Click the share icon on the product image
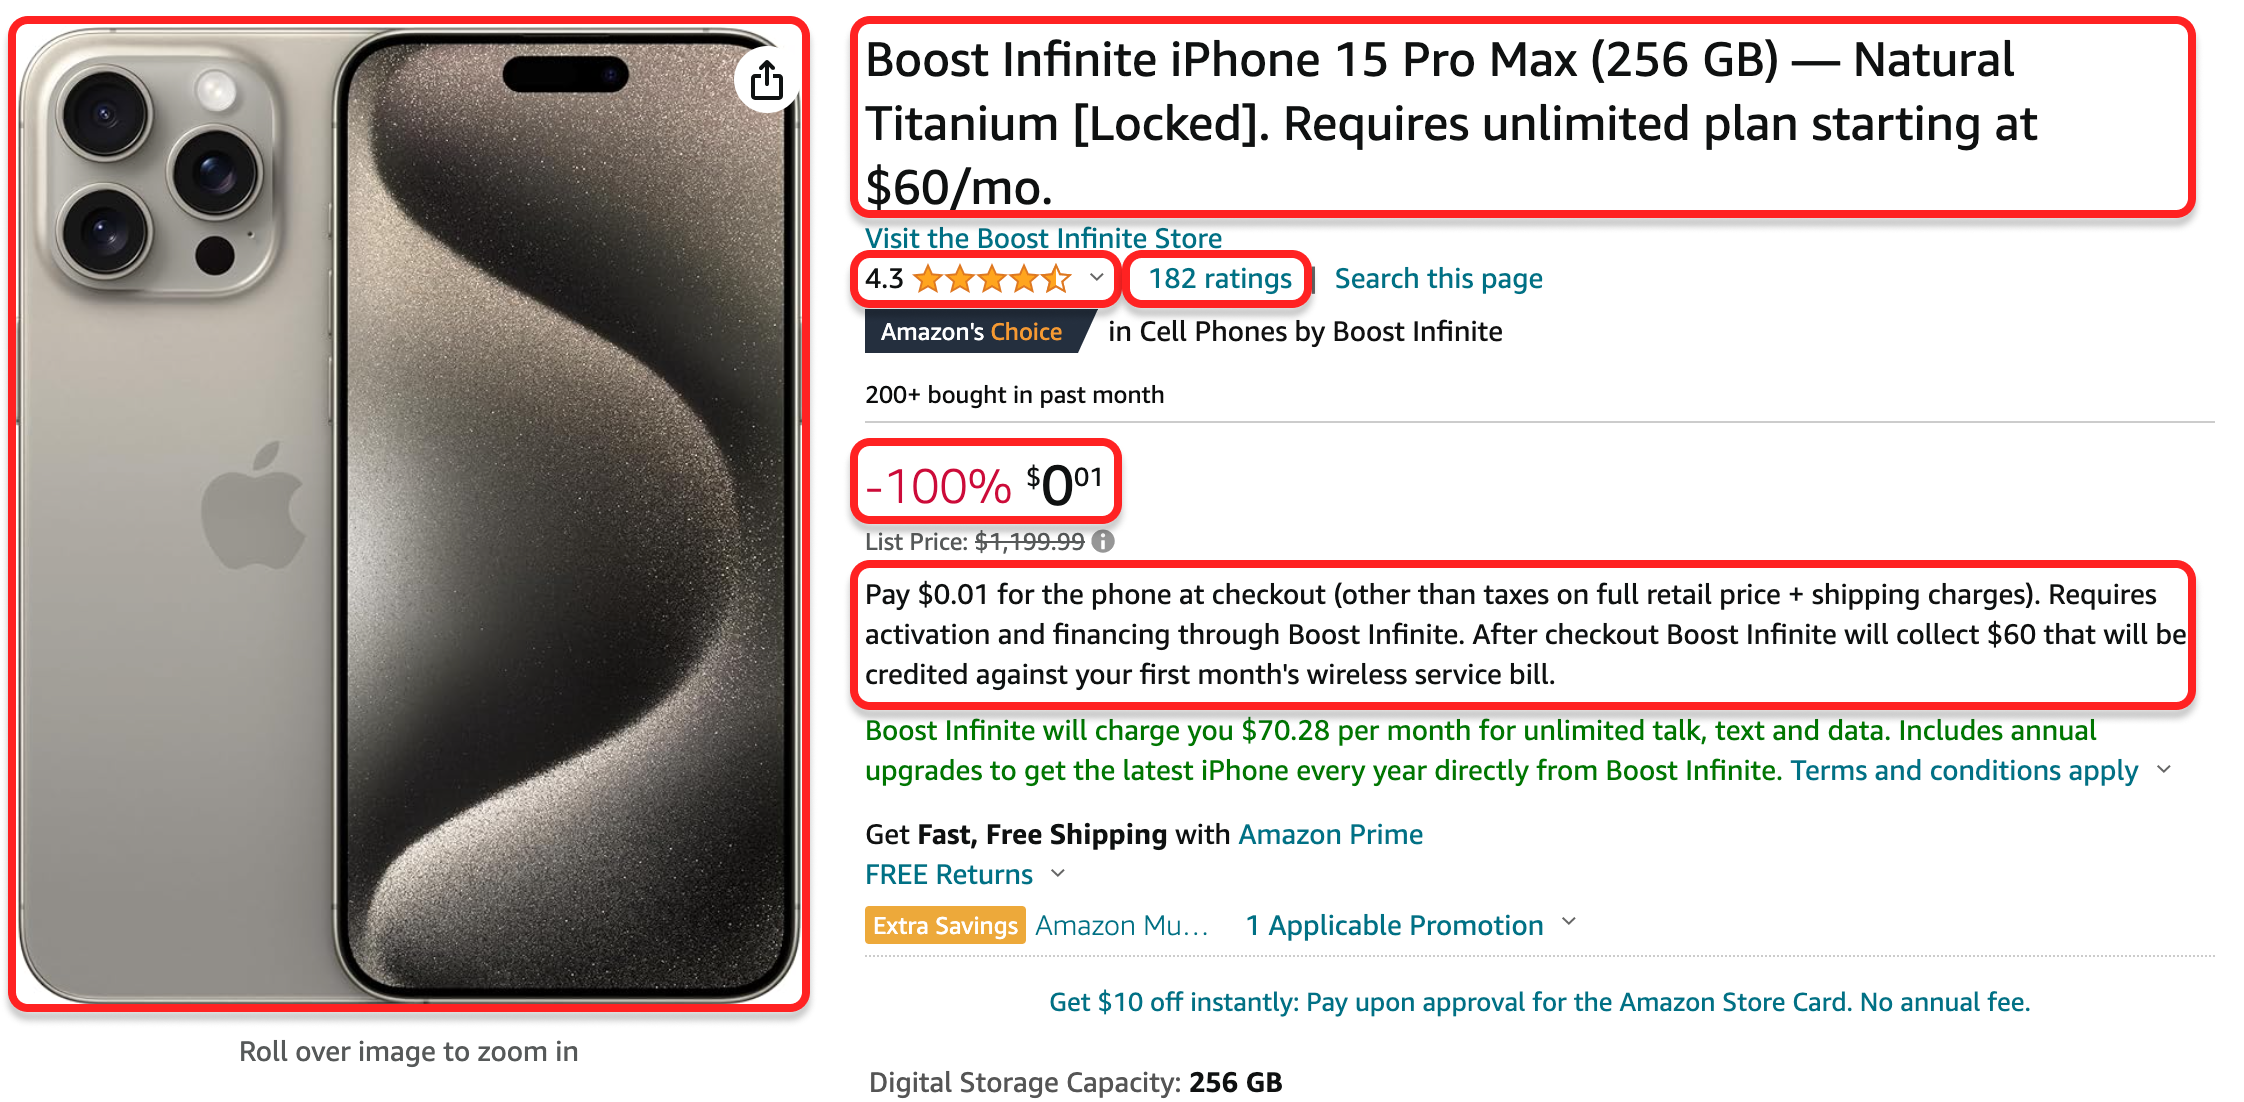Viewport: 2244px width, 1102px height. (766, 81)
